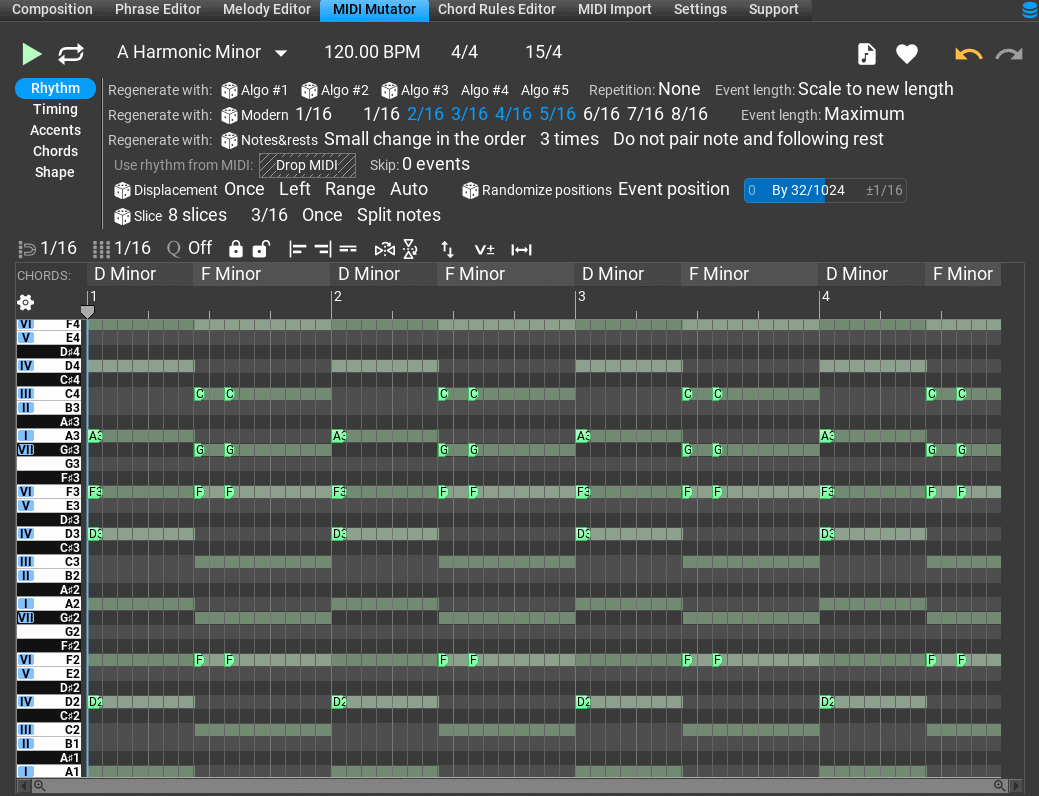Start playback with the green play button

coord(31,54)
